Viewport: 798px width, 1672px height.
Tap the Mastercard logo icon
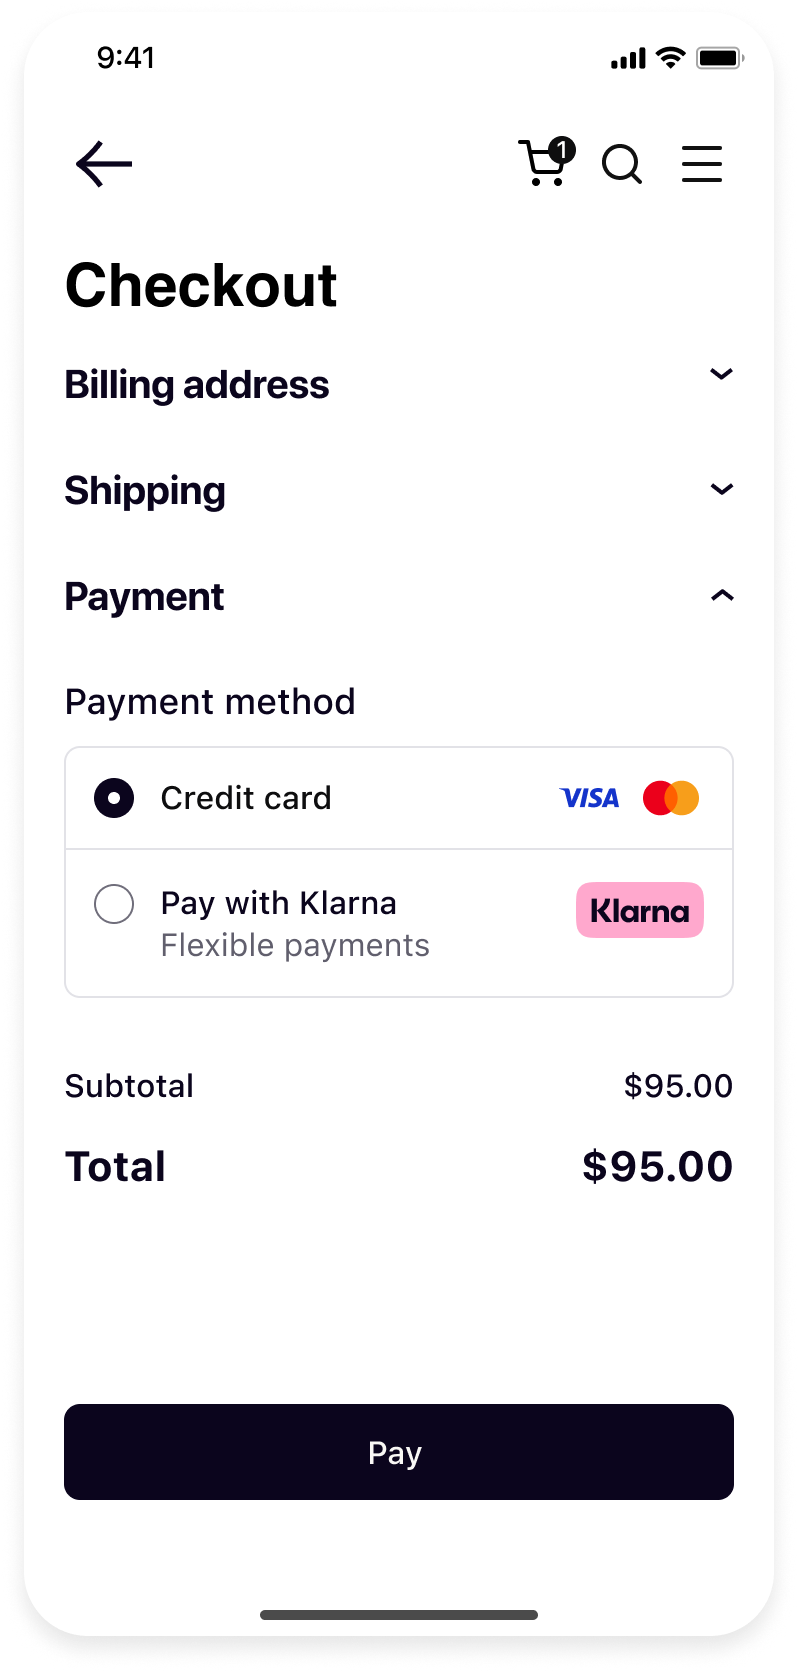pyautogui.click(x=671, y=798)
